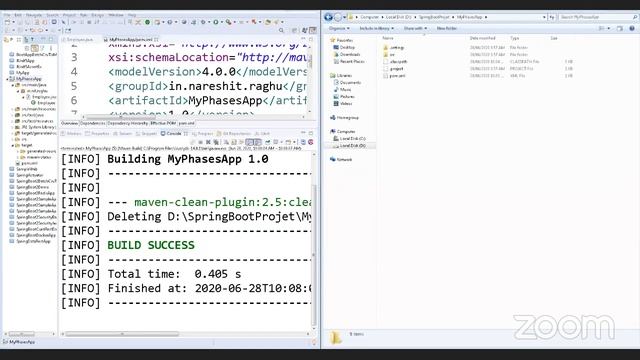Open the Progress view tab

[202, 133]
